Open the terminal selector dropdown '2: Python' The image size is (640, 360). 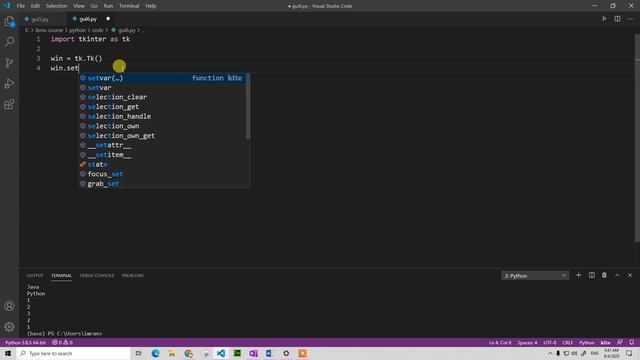(x=535, y=276)
